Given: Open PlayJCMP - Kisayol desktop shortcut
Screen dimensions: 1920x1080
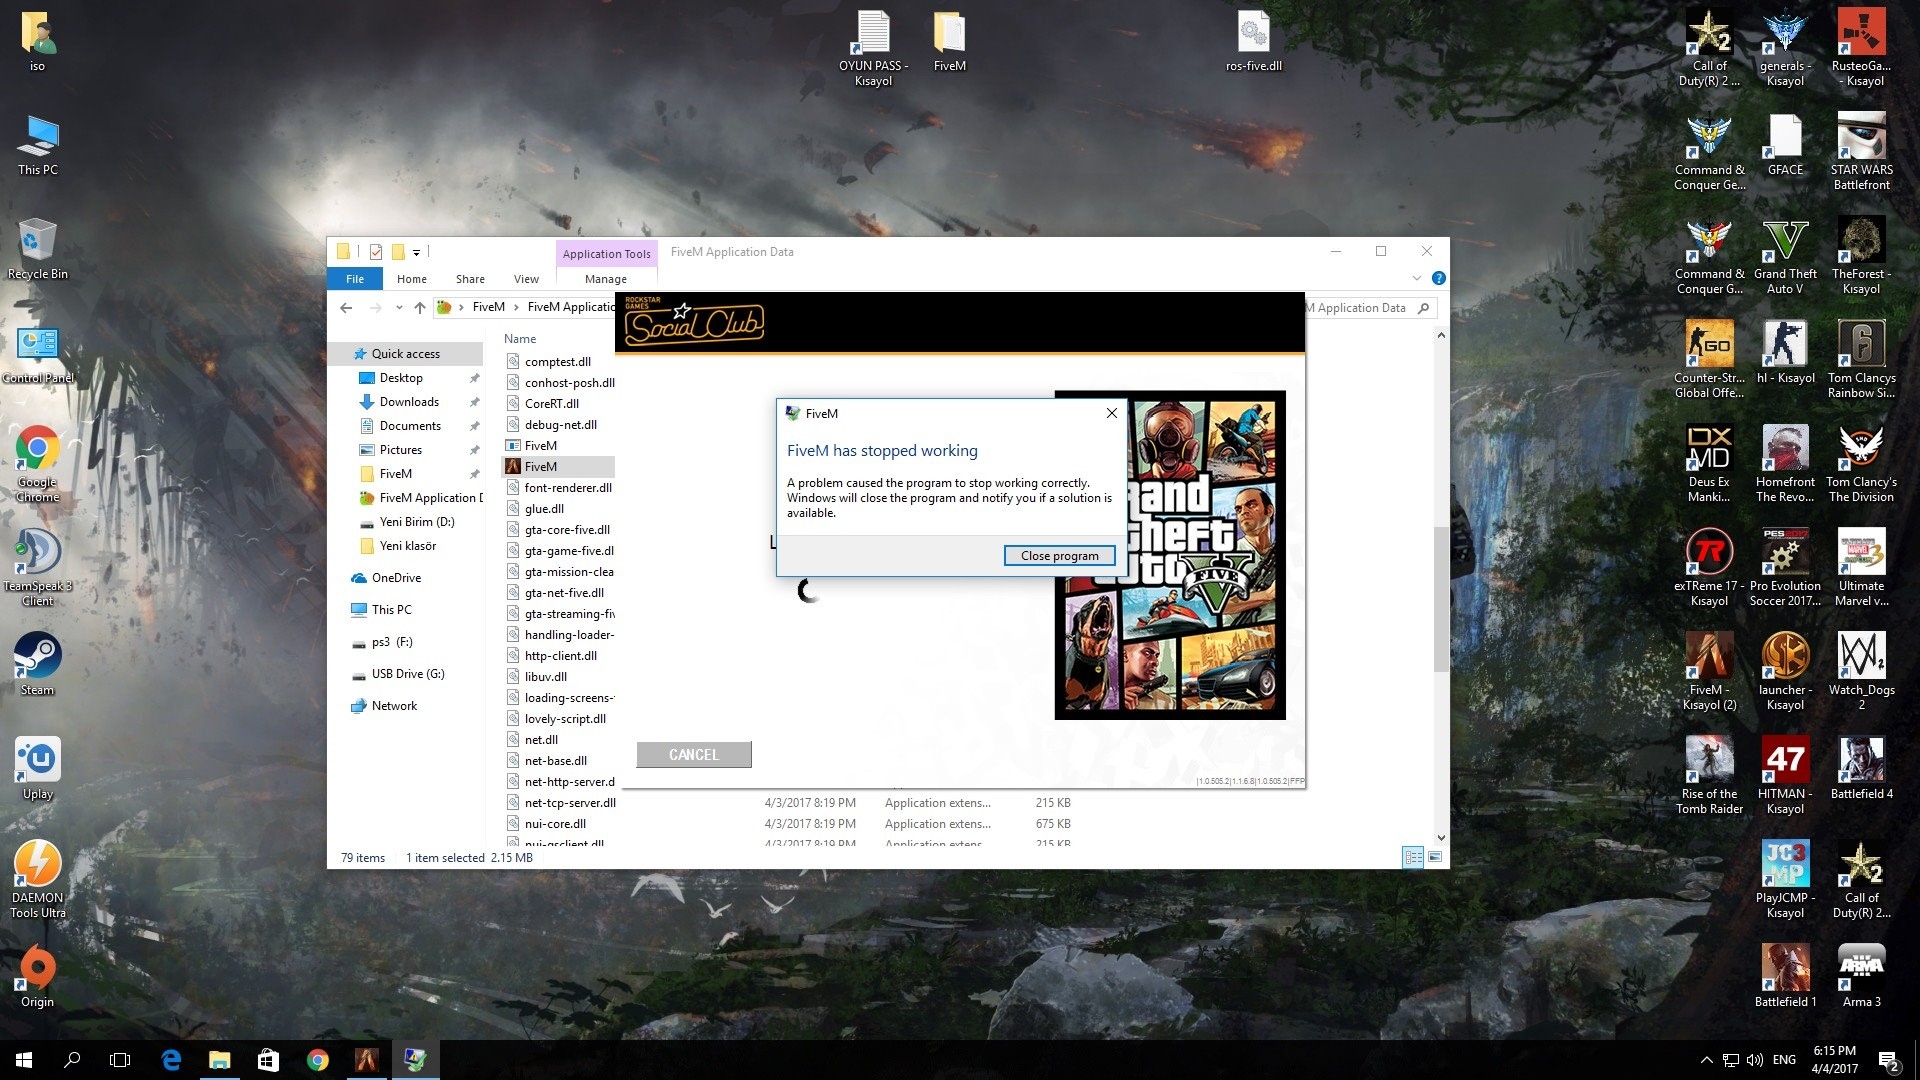Looking at the screenshot, I should pyautogui.click(x=1785, y=879).
